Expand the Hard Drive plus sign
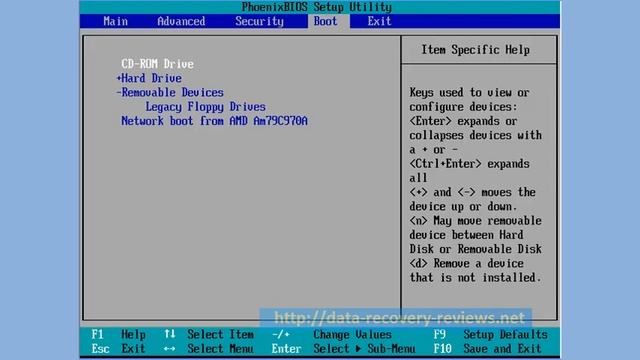 (x=119, y=78)
